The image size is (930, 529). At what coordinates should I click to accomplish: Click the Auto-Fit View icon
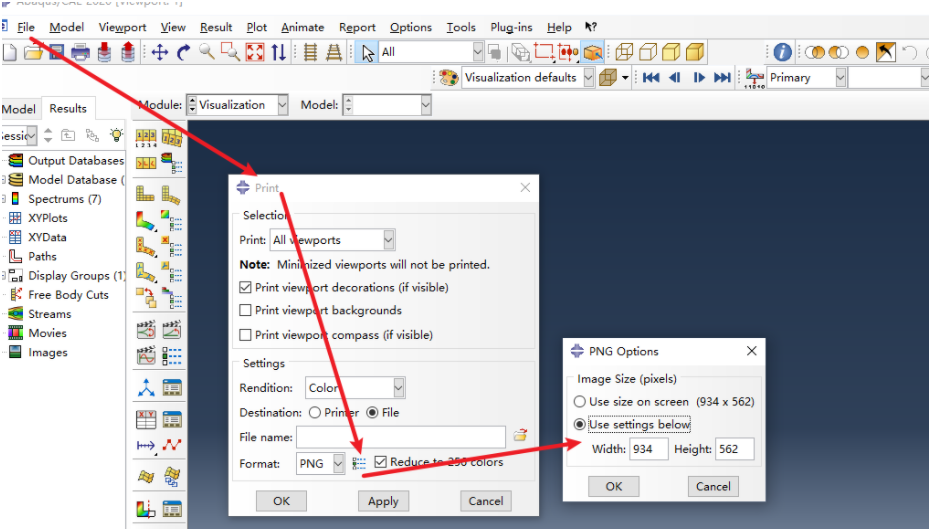(x=254, y=52)
